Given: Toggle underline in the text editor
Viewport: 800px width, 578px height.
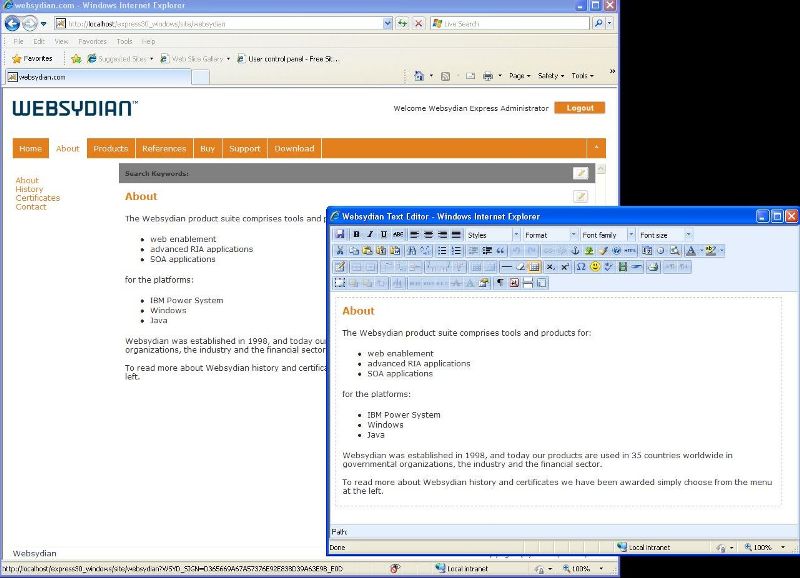Looking at the screenshot, I should [384, 235].
